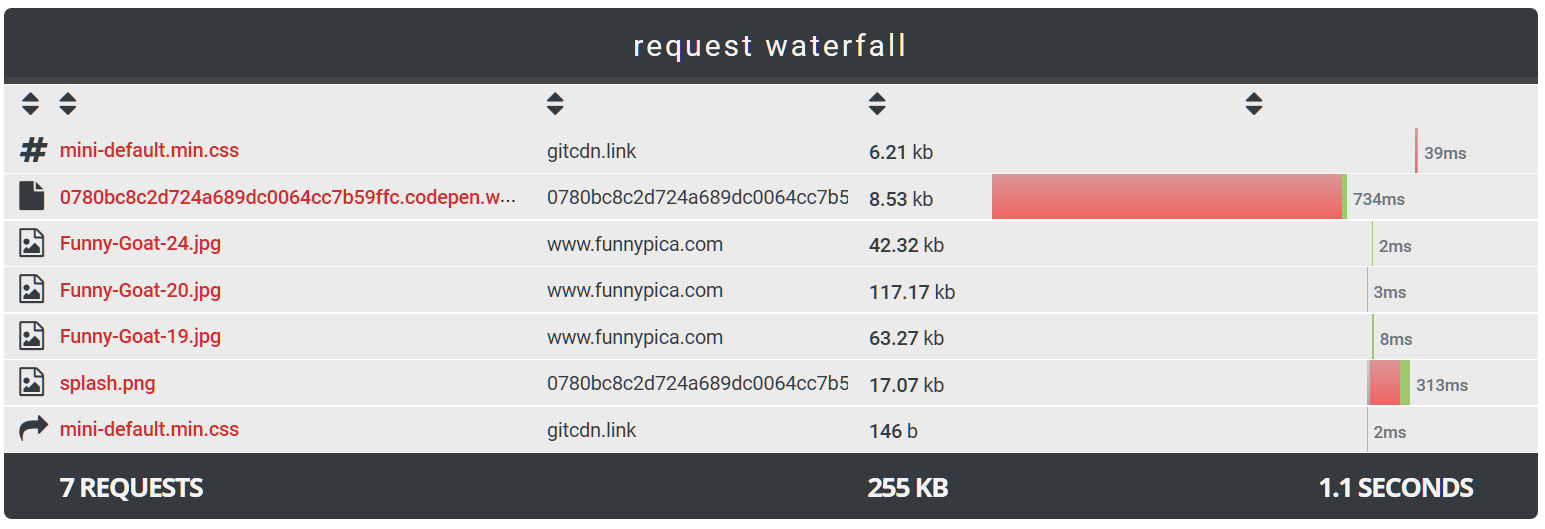Click the image icon beside Funny-Goat-24.jpg
The width and height of the screenshot is (1545, 529).
click(32, 244)
